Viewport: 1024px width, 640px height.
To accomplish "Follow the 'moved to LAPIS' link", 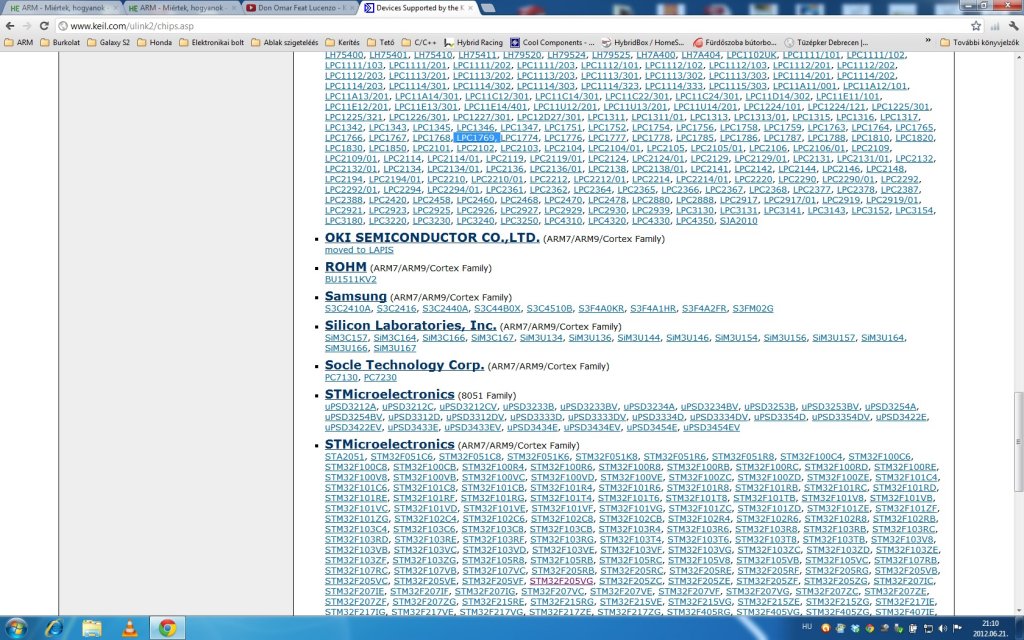I will pos(359,249).
